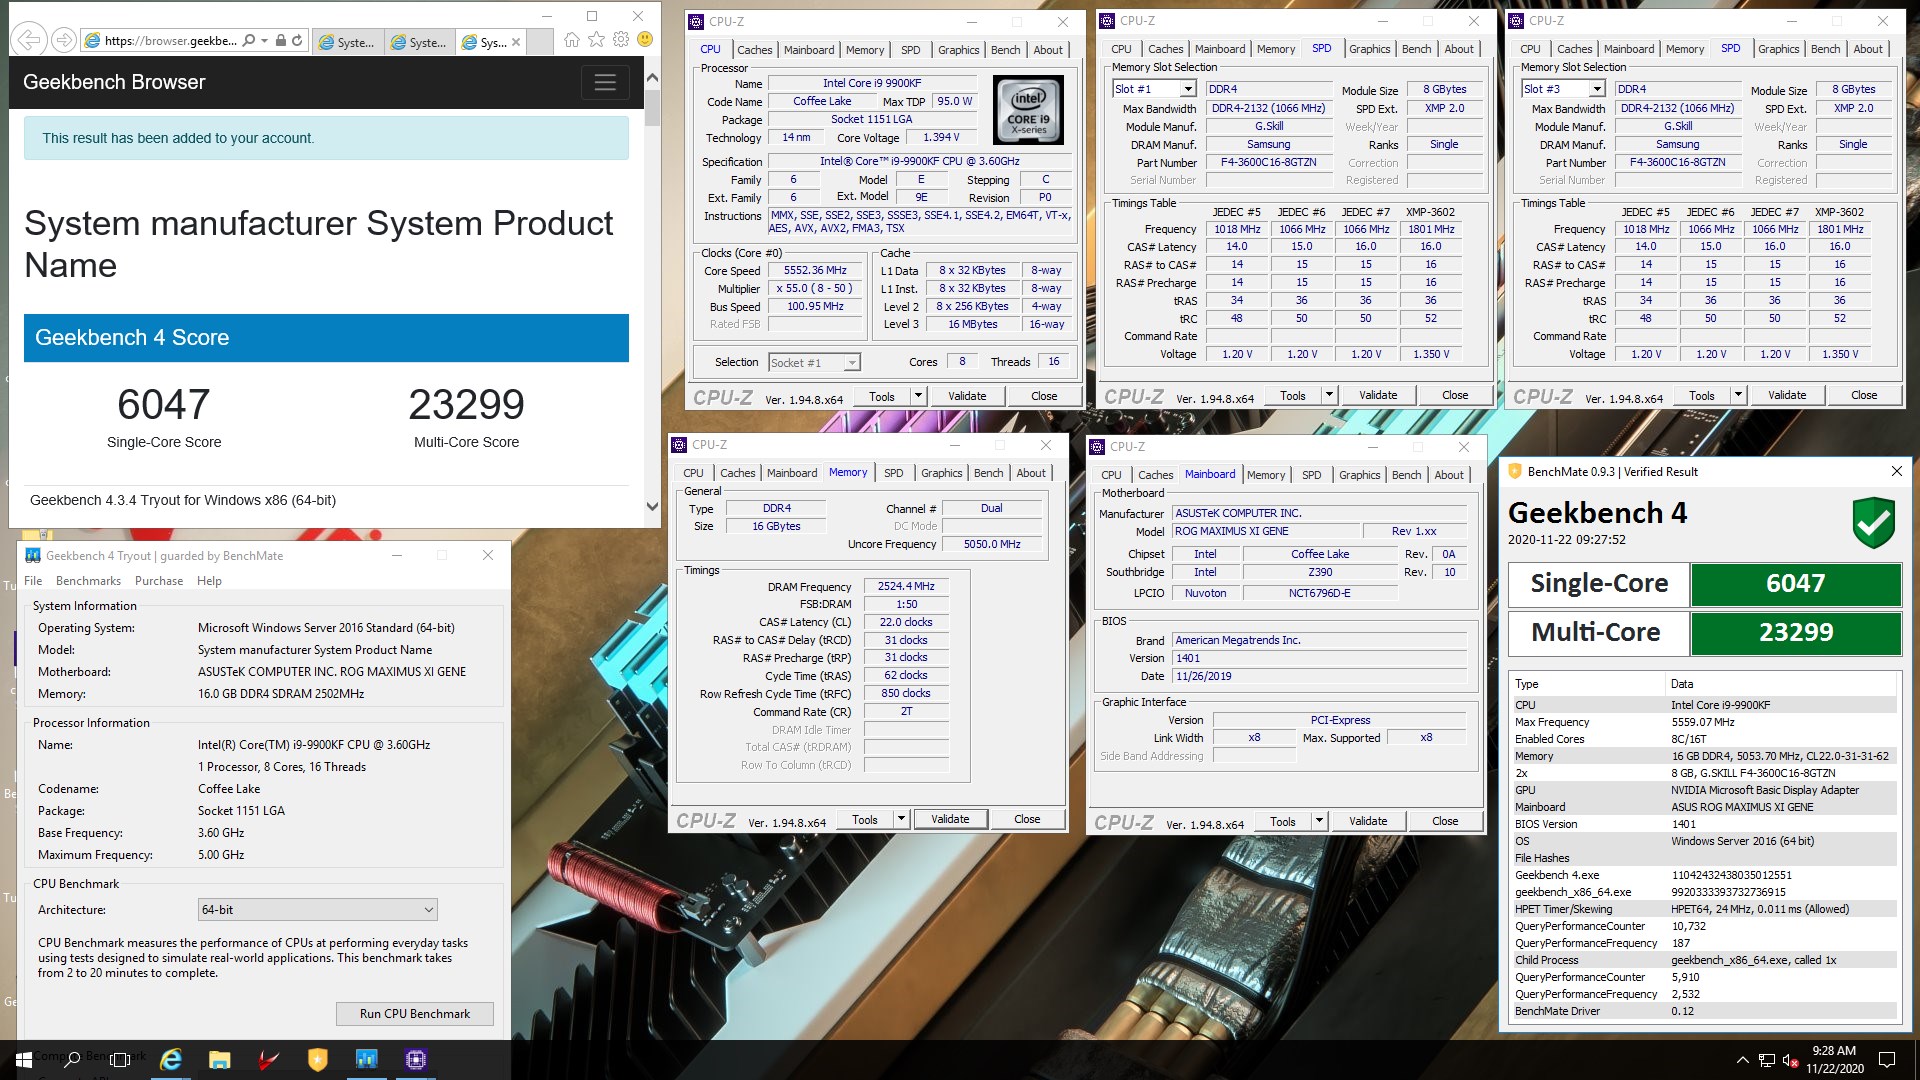
Task: Open the yellow shield star taskbar app
Action: (x=318, y=1059)
